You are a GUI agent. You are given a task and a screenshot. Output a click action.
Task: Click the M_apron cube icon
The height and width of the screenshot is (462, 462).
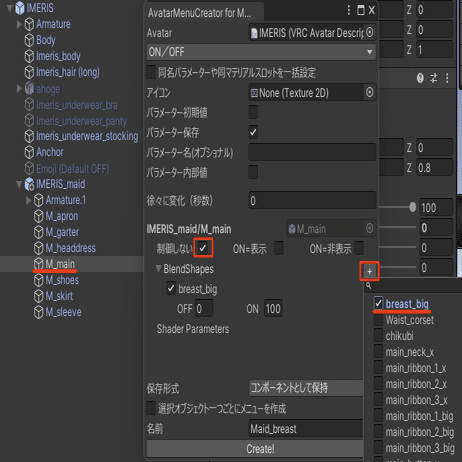click(39, 216)
